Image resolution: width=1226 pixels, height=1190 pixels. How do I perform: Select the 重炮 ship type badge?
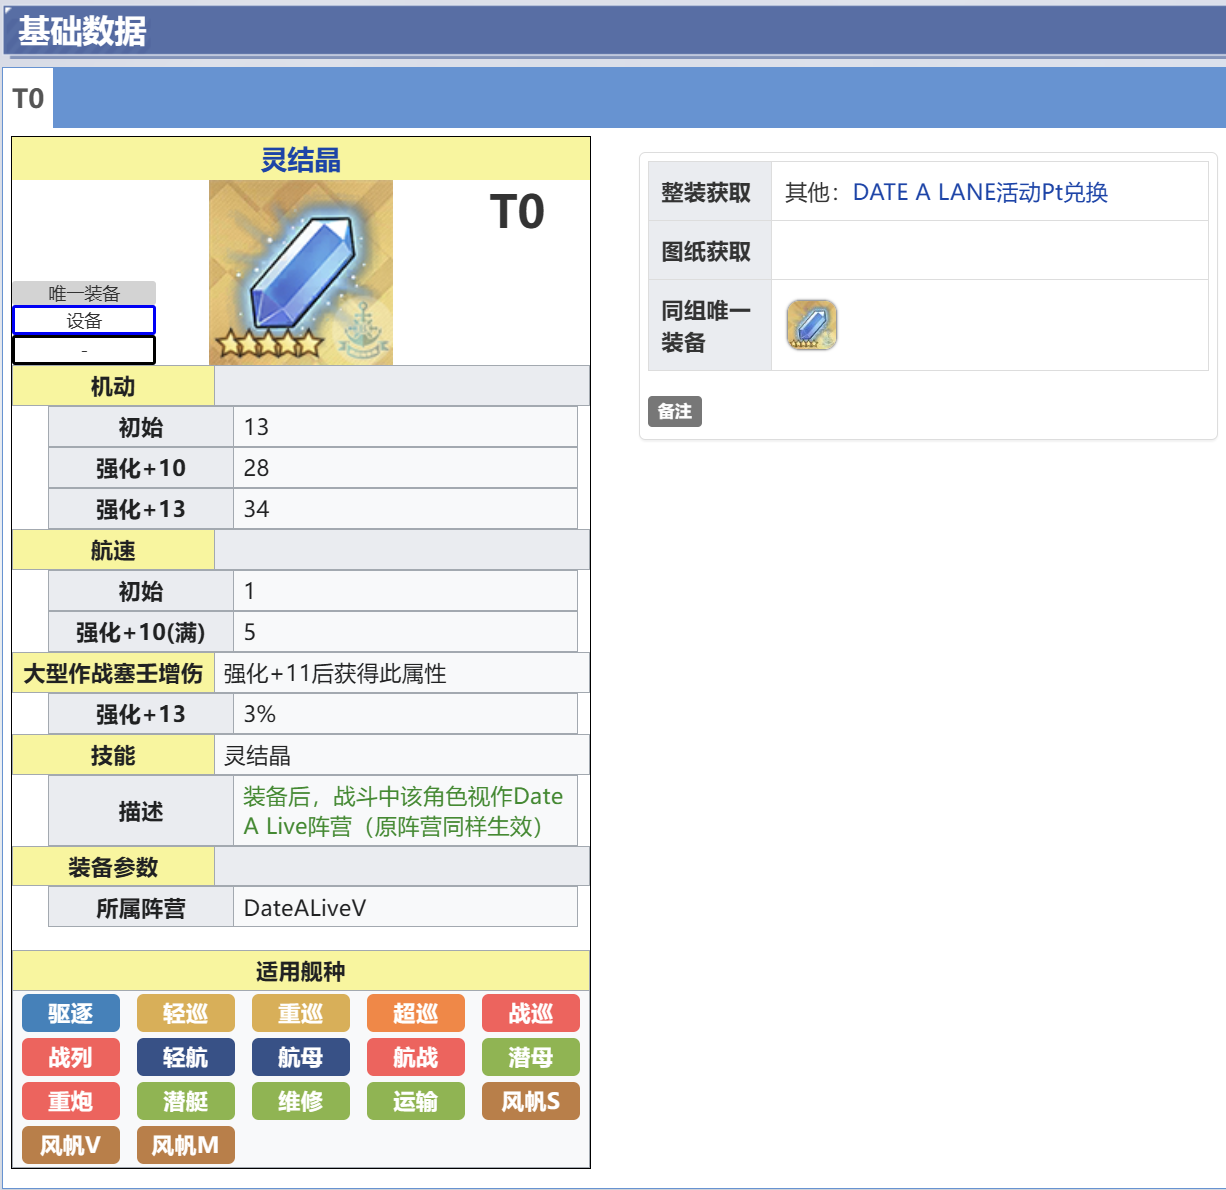coord(70,1100)
